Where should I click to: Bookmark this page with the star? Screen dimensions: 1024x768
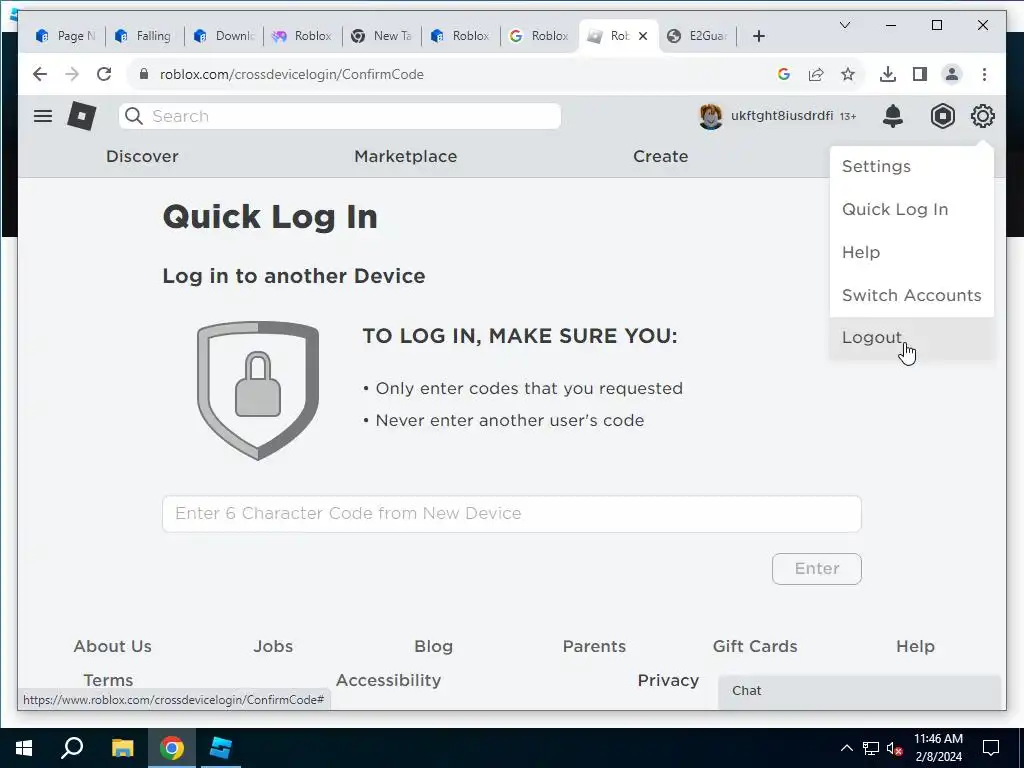[848, 74]
